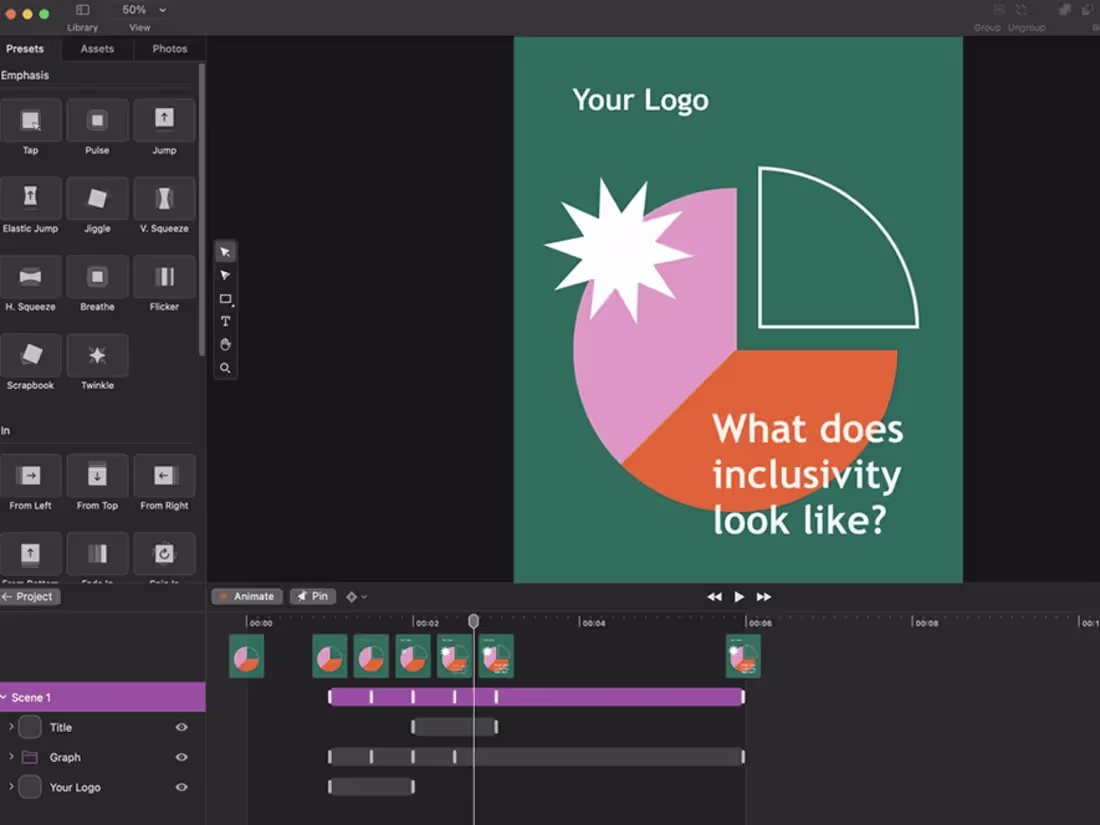Viewport: 1100px width, 825px height.
Task: Select the Text tool in the canvas toolbar
Action: click(225, 321)
